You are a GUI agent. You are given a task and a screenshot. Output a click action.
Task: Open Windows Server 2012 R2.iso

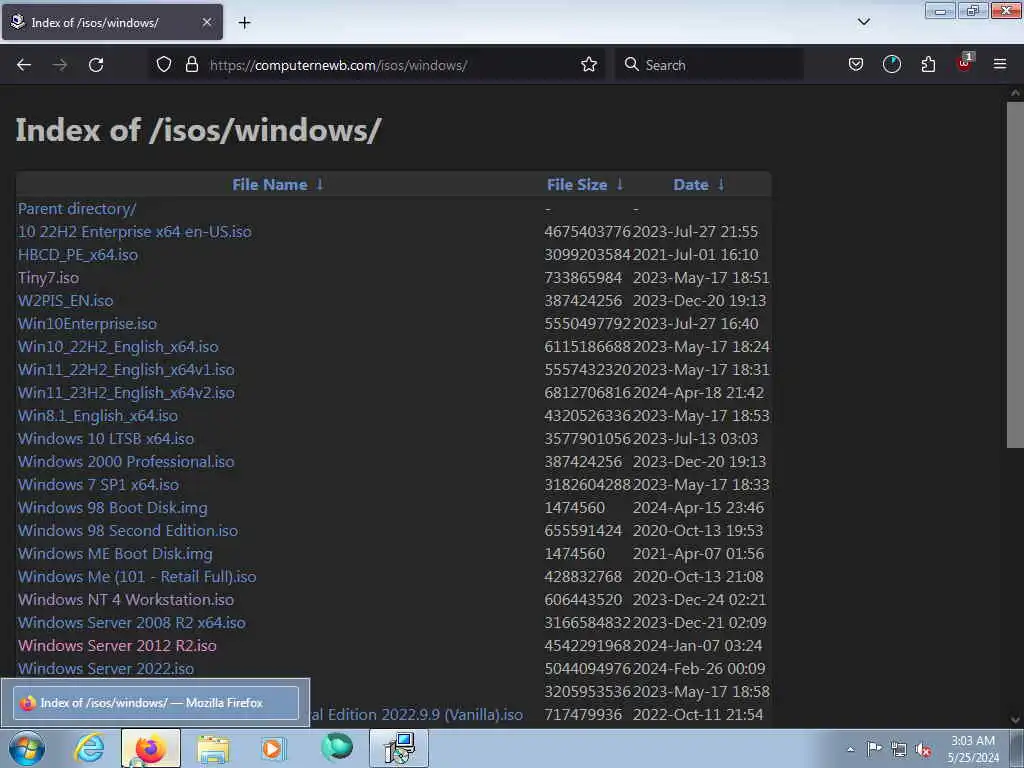click(x=117, y=645)
